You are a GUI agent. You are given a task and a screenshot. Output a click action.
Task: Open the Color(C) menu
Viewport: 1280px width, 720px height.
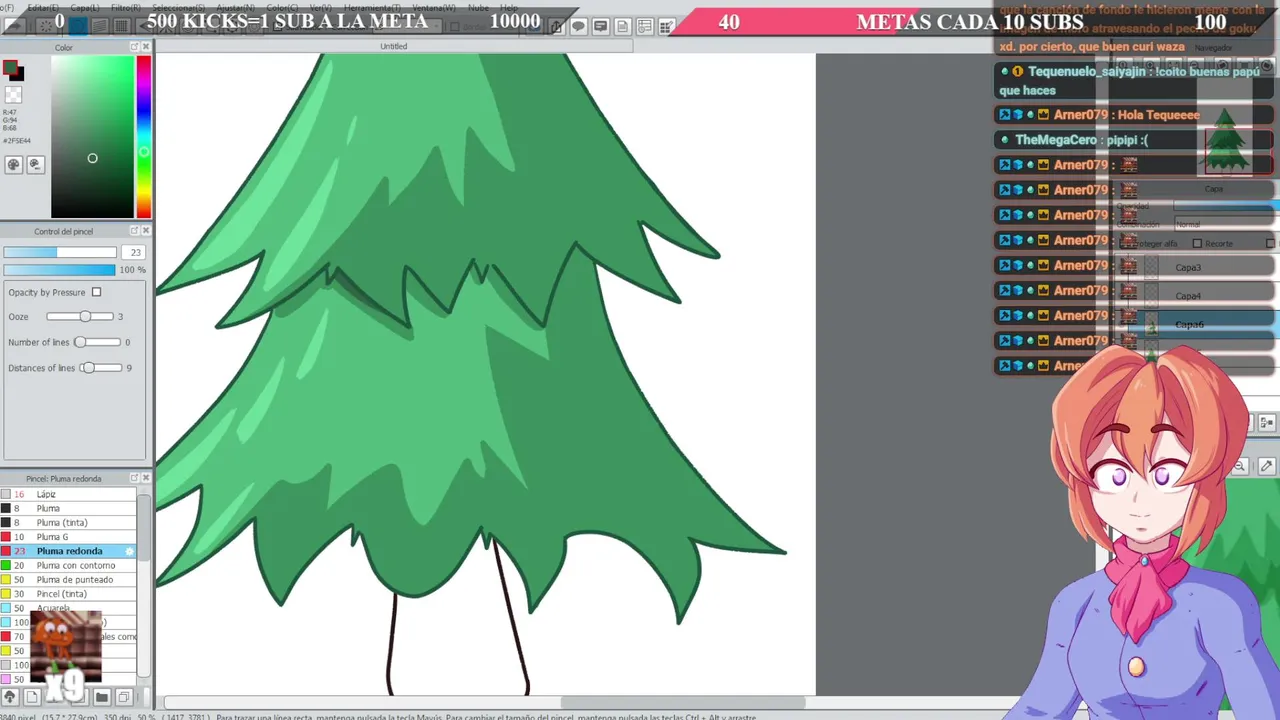click(281, 7)
